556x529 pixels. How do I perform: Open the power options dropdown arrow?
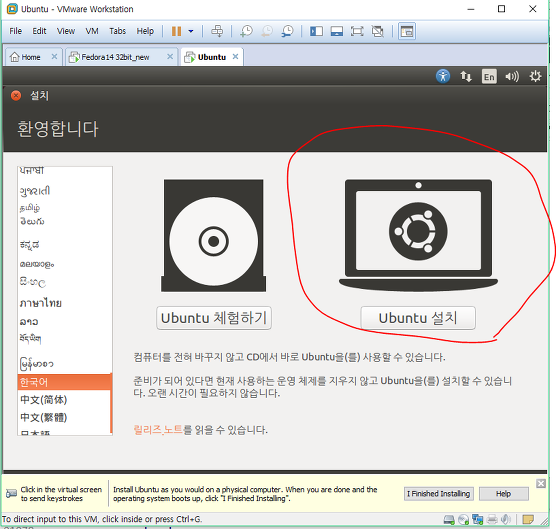[191, 31]
